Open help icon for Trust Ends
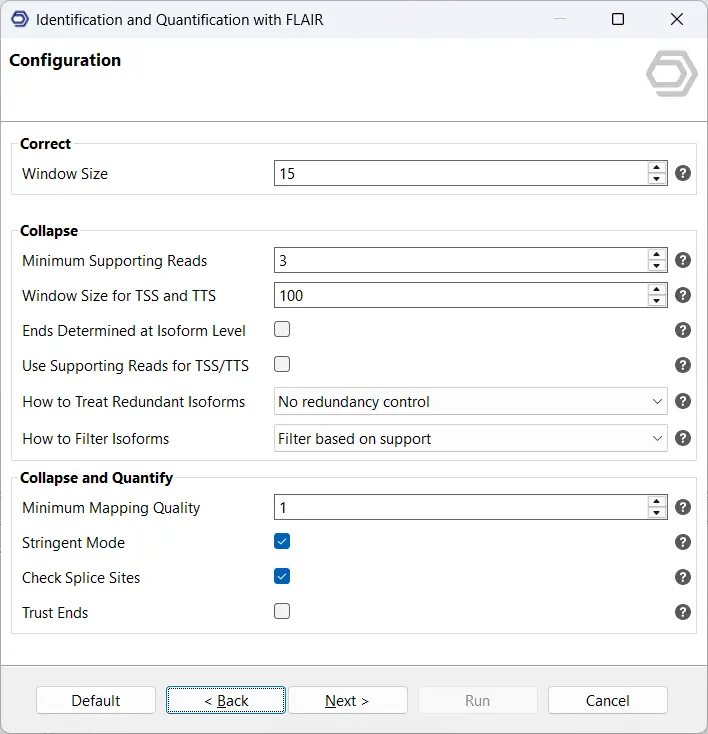 pos(683,612)
